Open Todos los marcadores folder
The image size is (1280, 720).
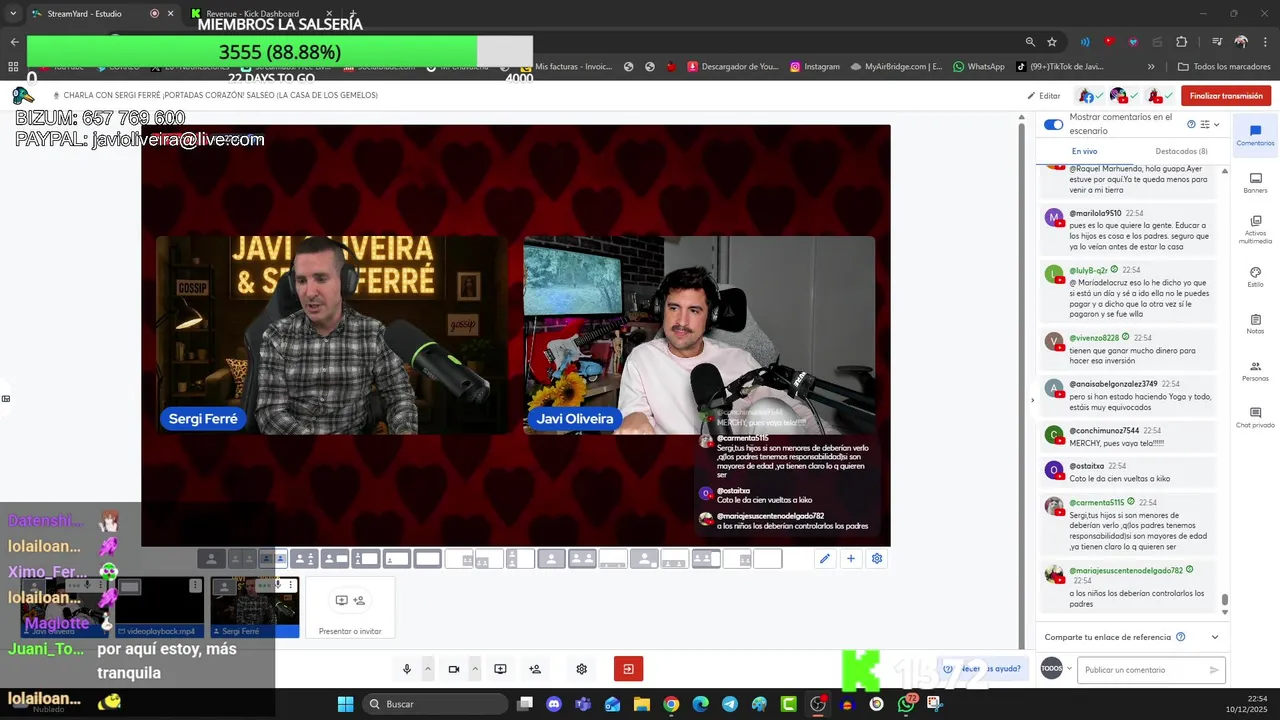[x=1224, y=66]
